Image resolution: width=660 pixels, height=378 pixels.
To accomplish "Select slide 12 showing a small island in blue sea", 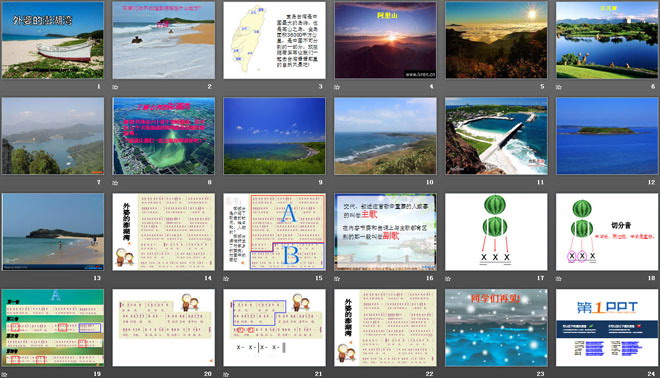I will click(607, 136).
